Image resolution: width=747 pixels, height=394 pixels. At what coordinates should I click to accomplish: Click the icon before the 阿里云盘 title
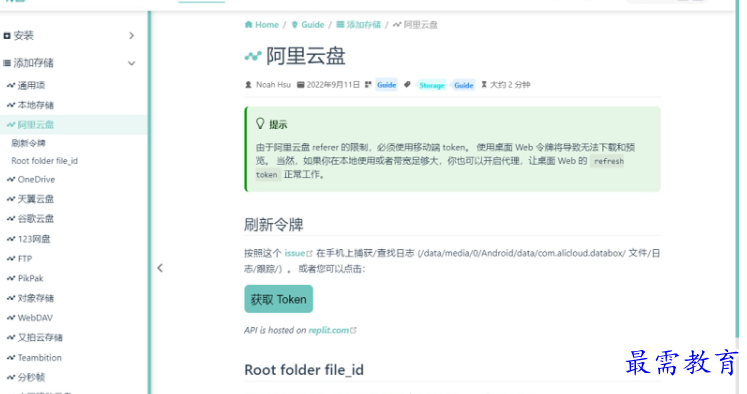[x=253, y=56]
